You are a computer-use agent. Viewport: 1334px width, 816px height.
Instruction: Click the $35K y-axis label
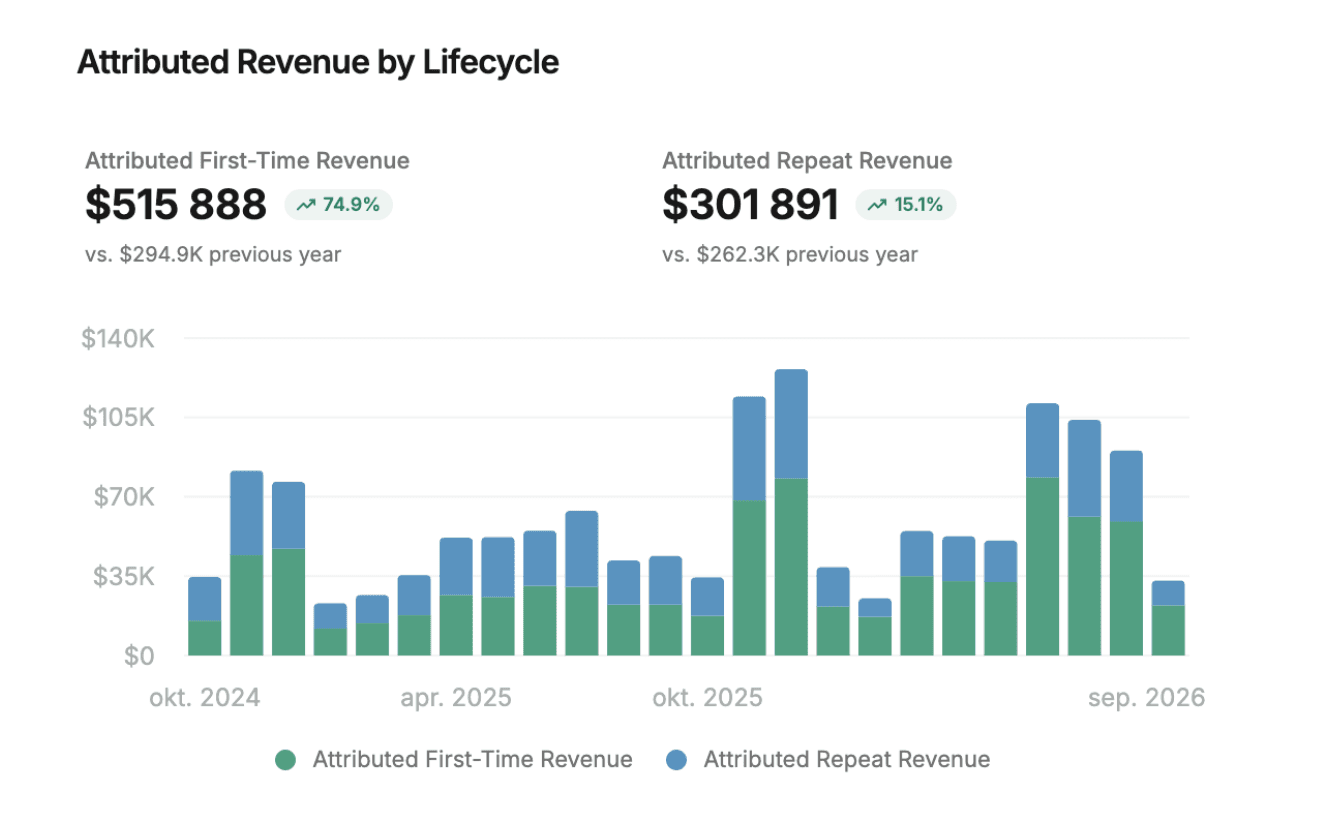[x=124, y=577]
